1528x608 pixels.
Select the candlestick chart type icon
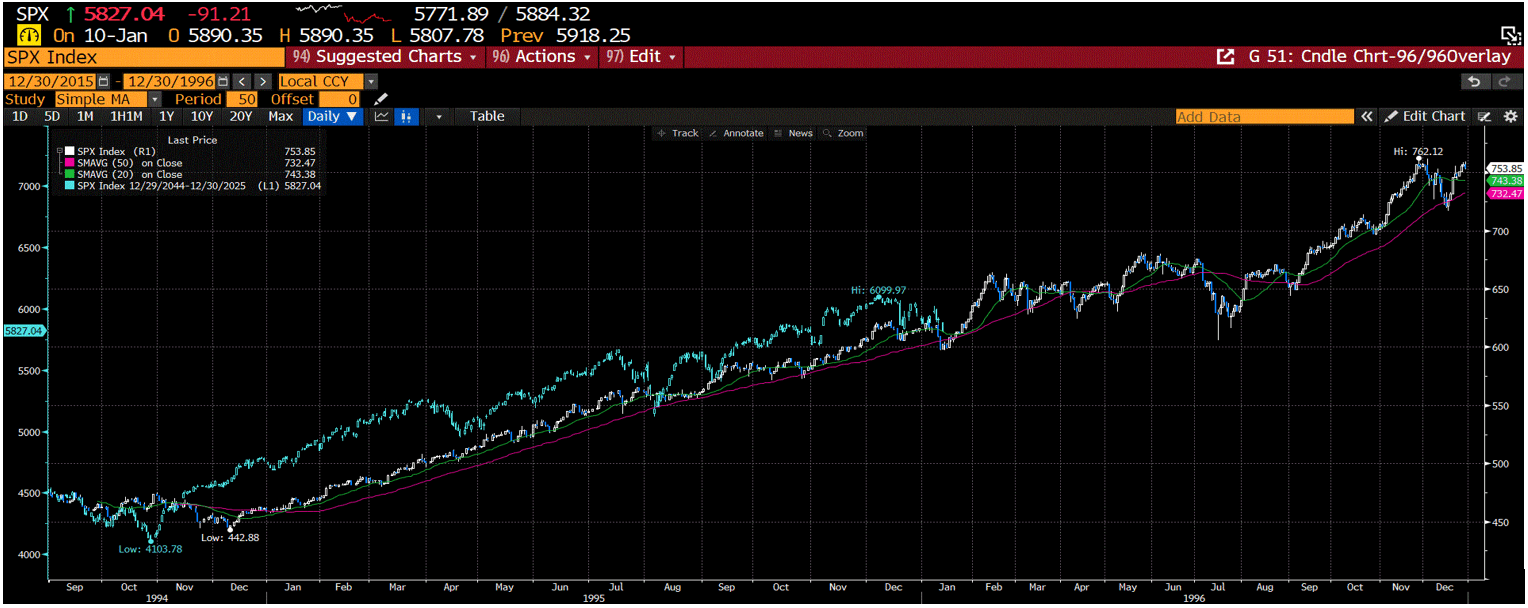pos(406,116)
